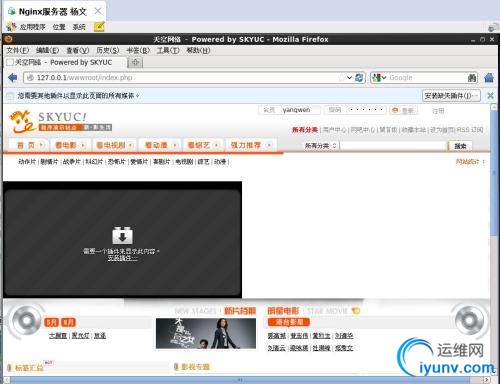The height and width of the screenshot is (384, 500).
Task: Go back with the blue Back arrow
Action: tap(13, 78)
